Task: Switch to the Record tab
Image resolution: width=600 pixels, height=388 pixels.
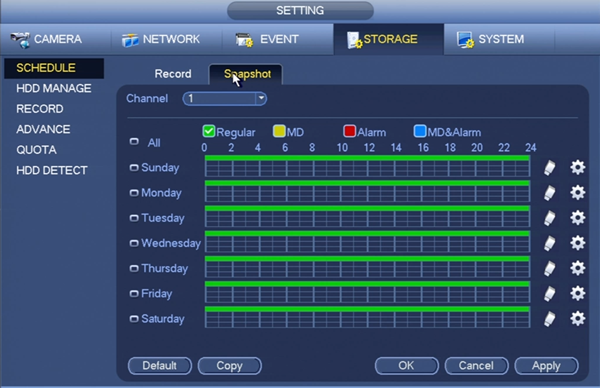Action: (173, 74)
